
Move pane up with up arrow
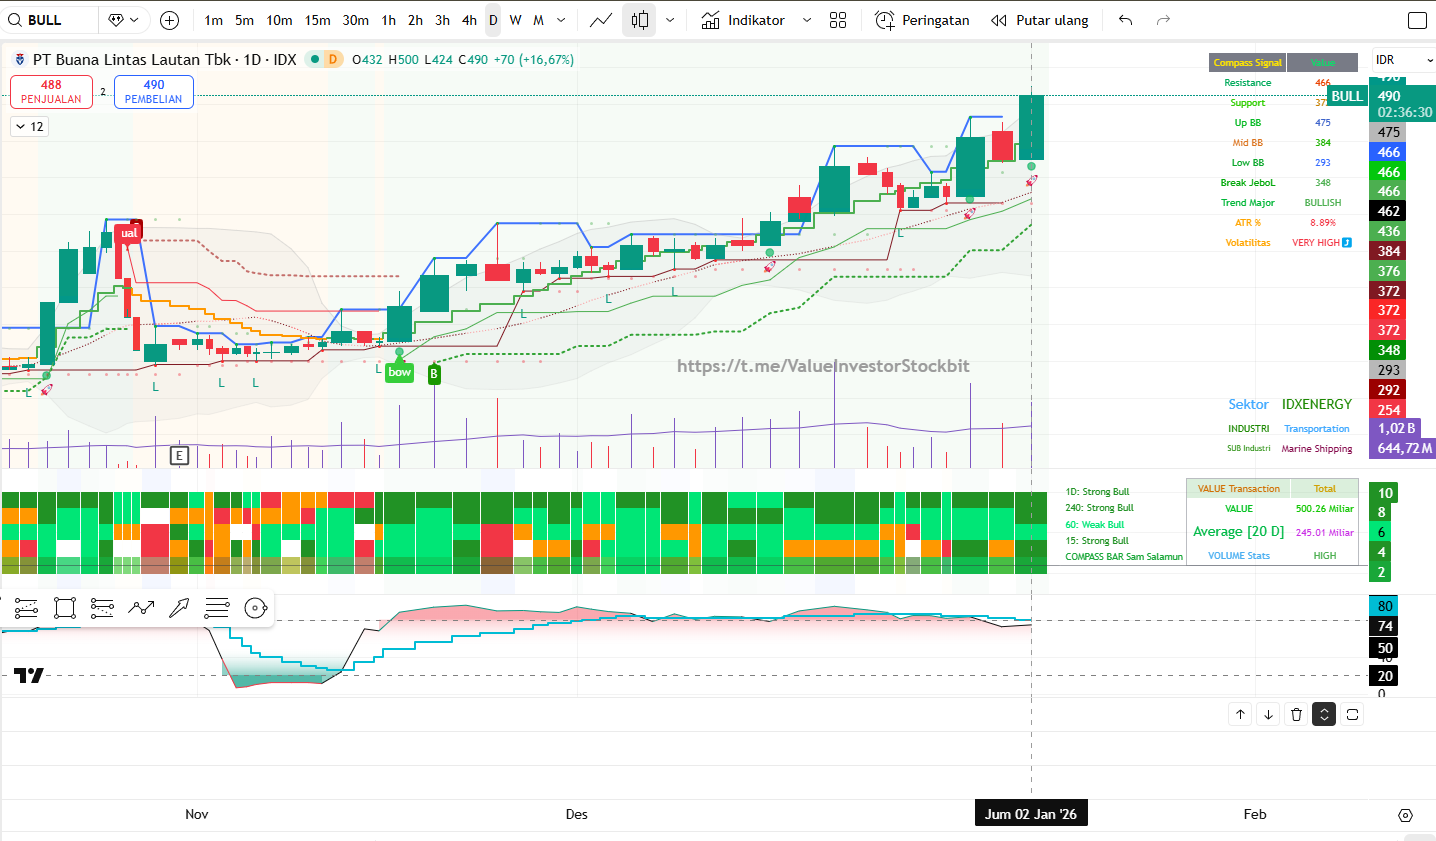point(1240,714)
